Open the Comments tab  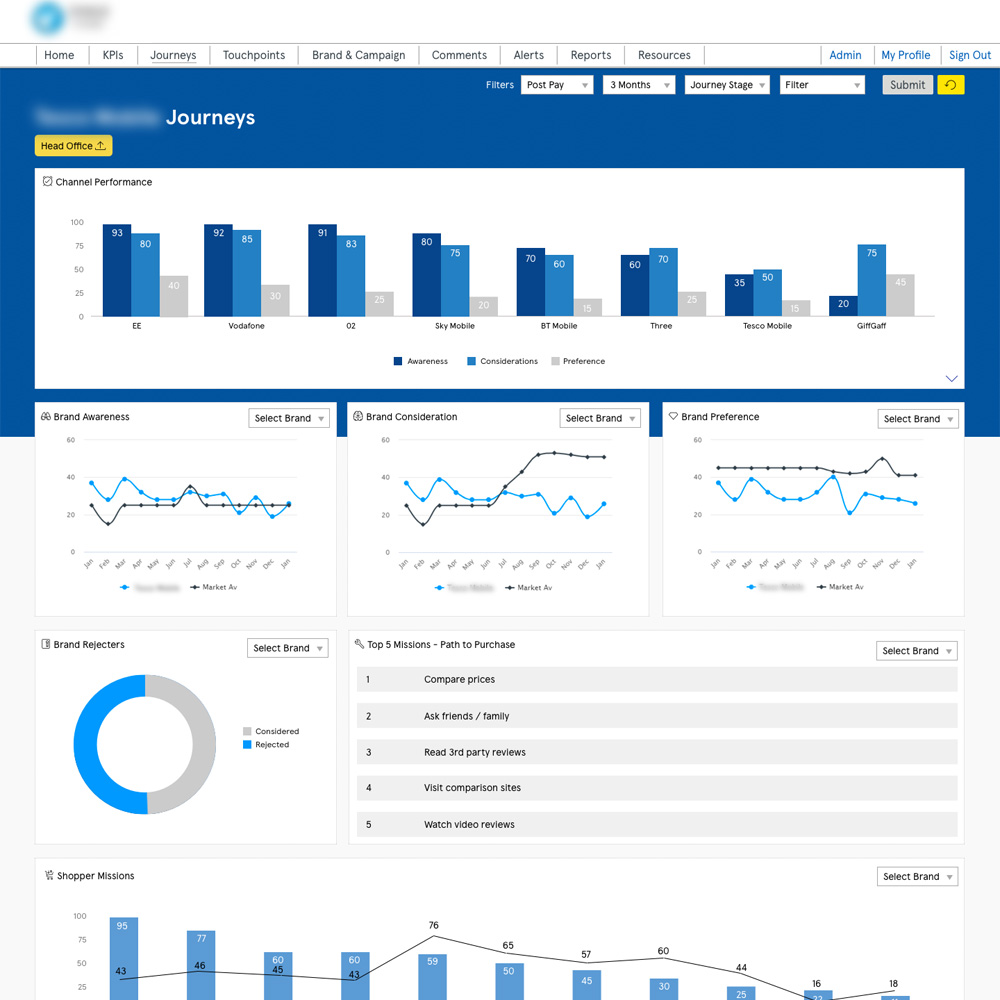click(459, 55)
